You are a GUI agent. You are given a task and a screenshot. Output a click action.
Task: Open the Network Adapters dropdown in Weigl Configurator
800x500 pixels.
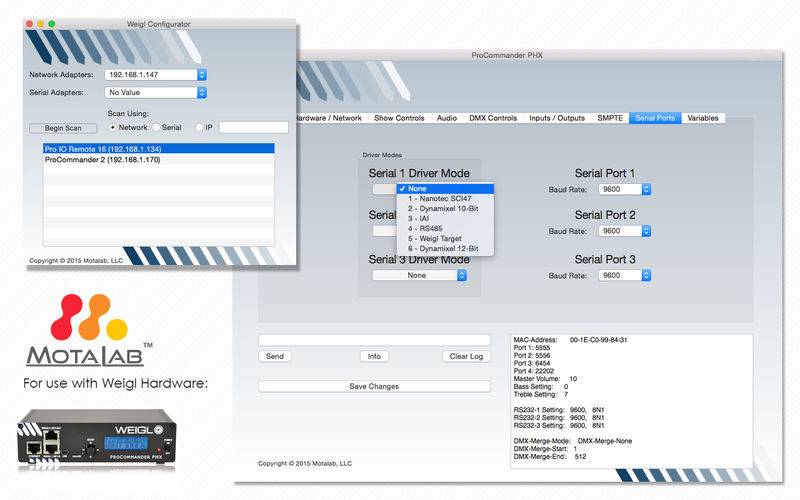(156, 74)
